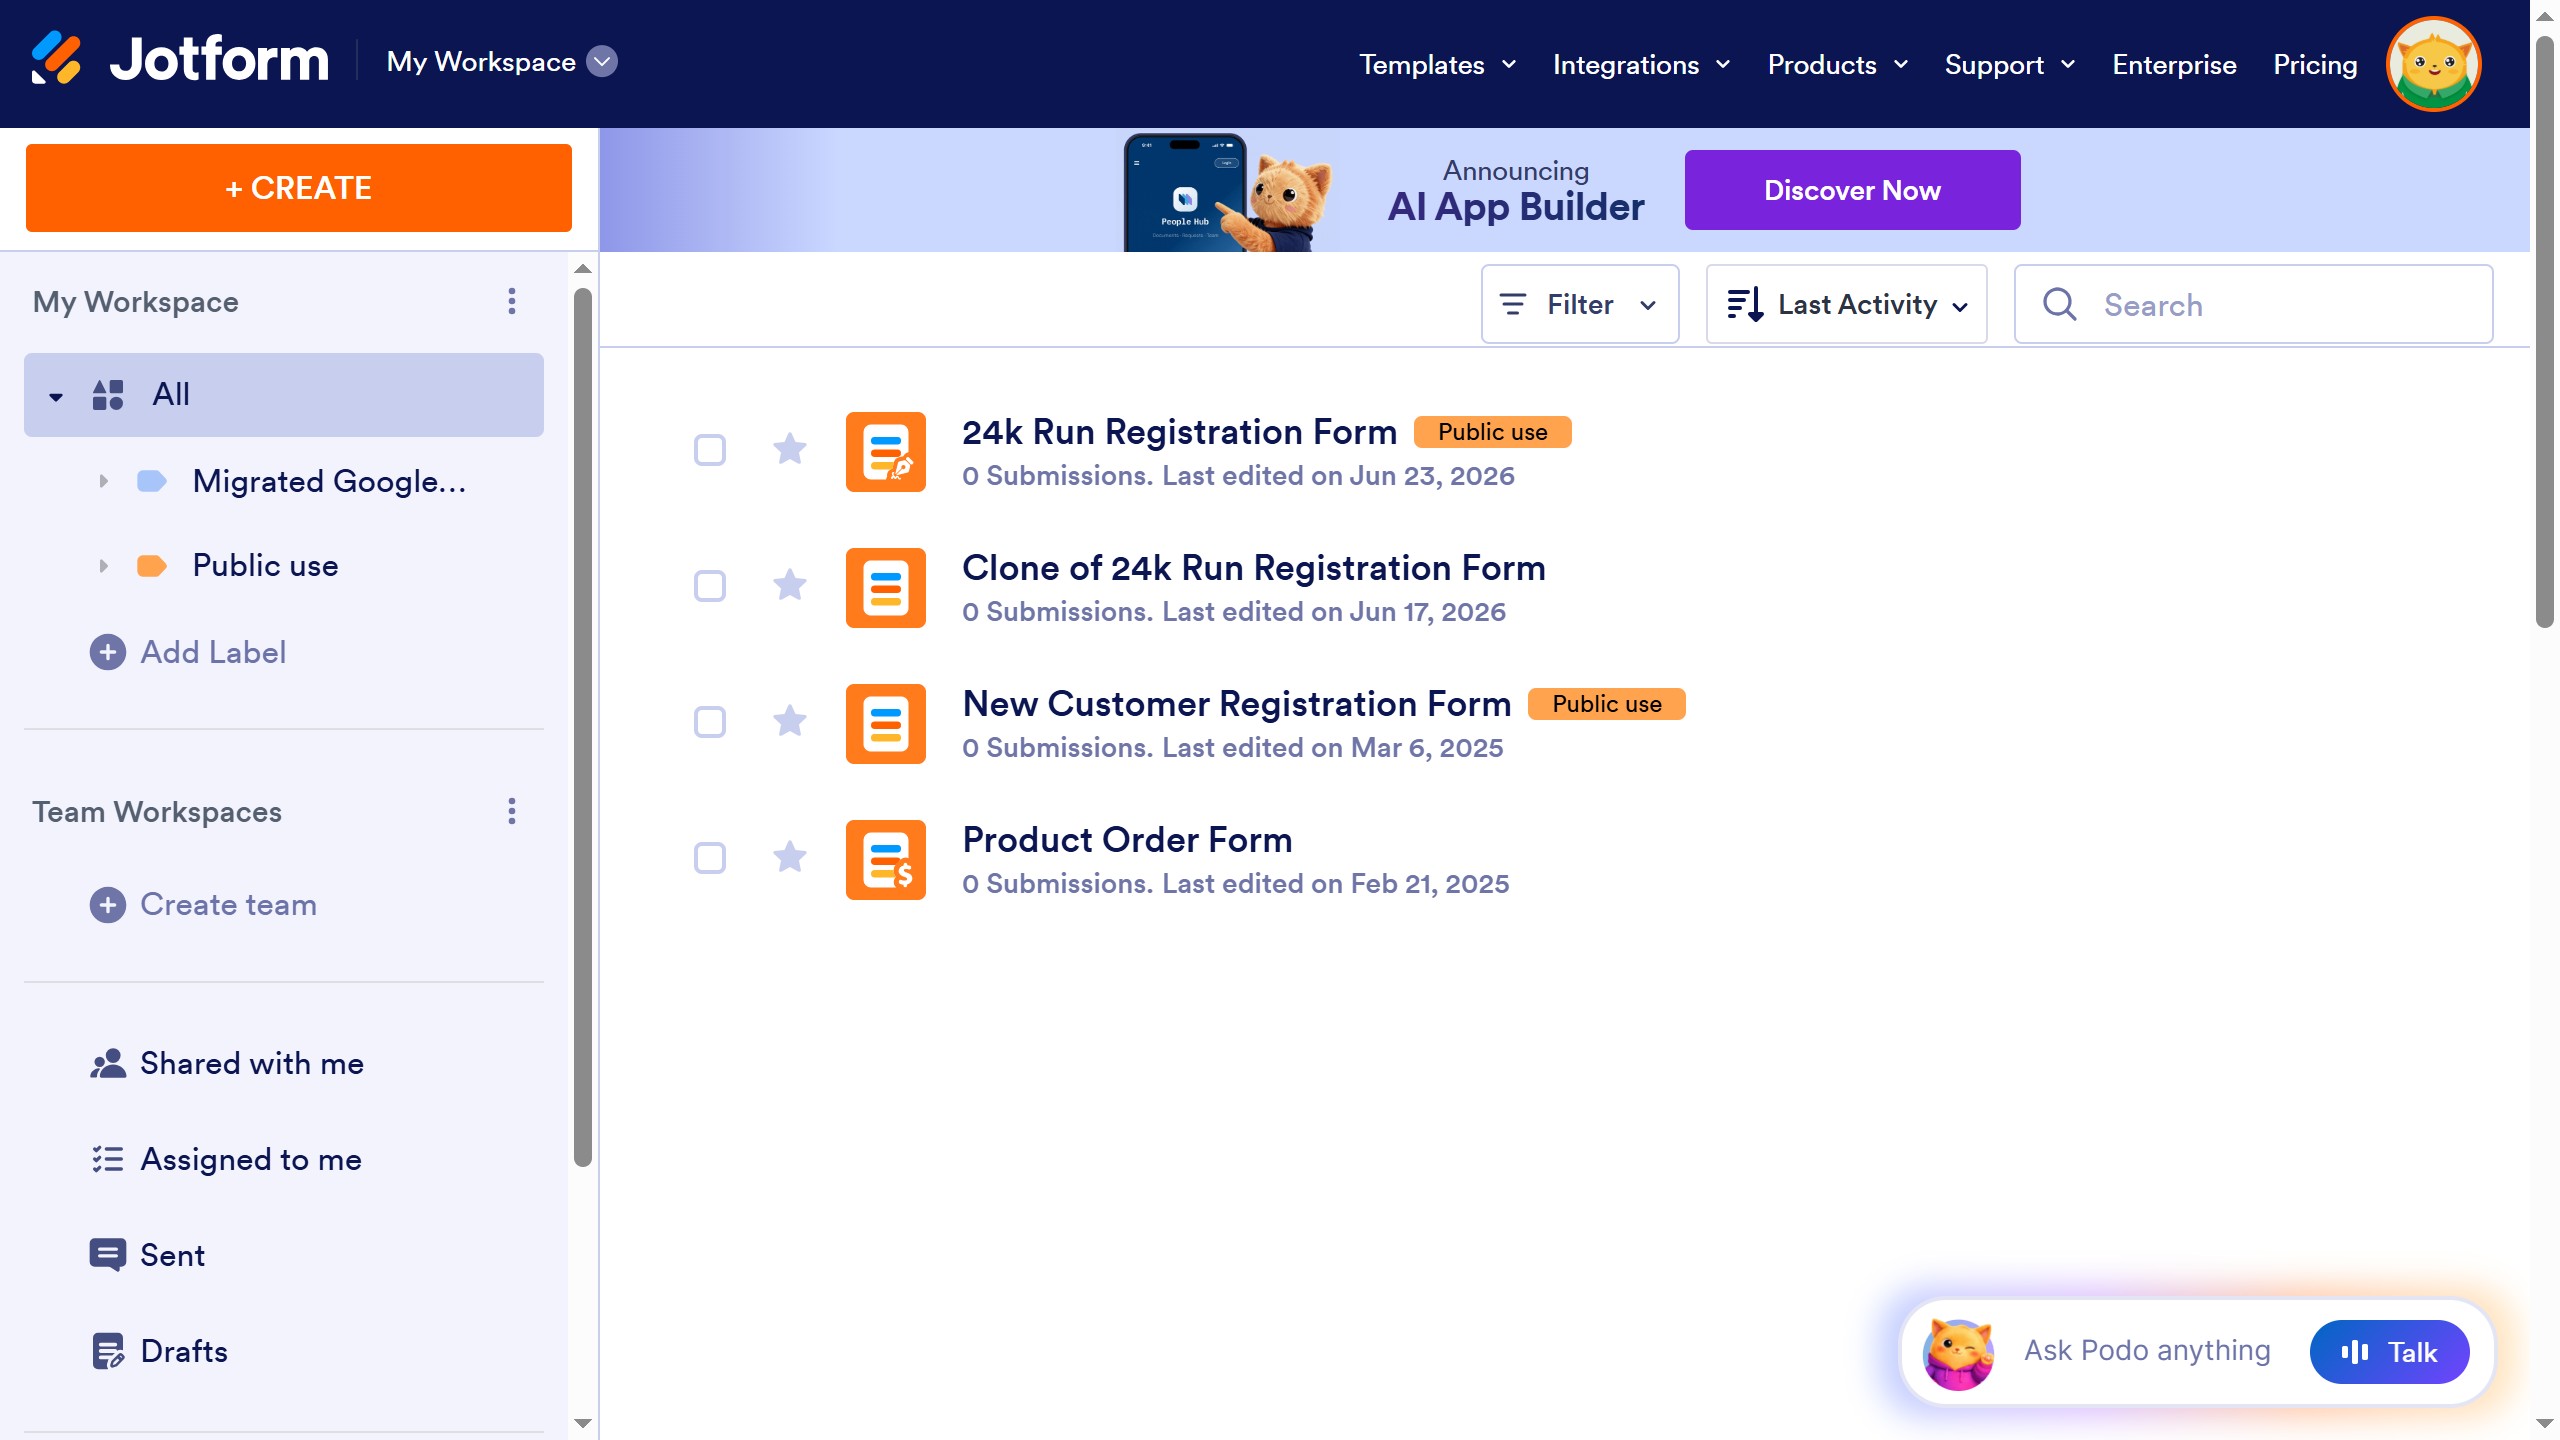This screenshot has width=2560, height=1440.
Task: Check the 24k Run Registration Form checkbox
Action: (710, 450)
